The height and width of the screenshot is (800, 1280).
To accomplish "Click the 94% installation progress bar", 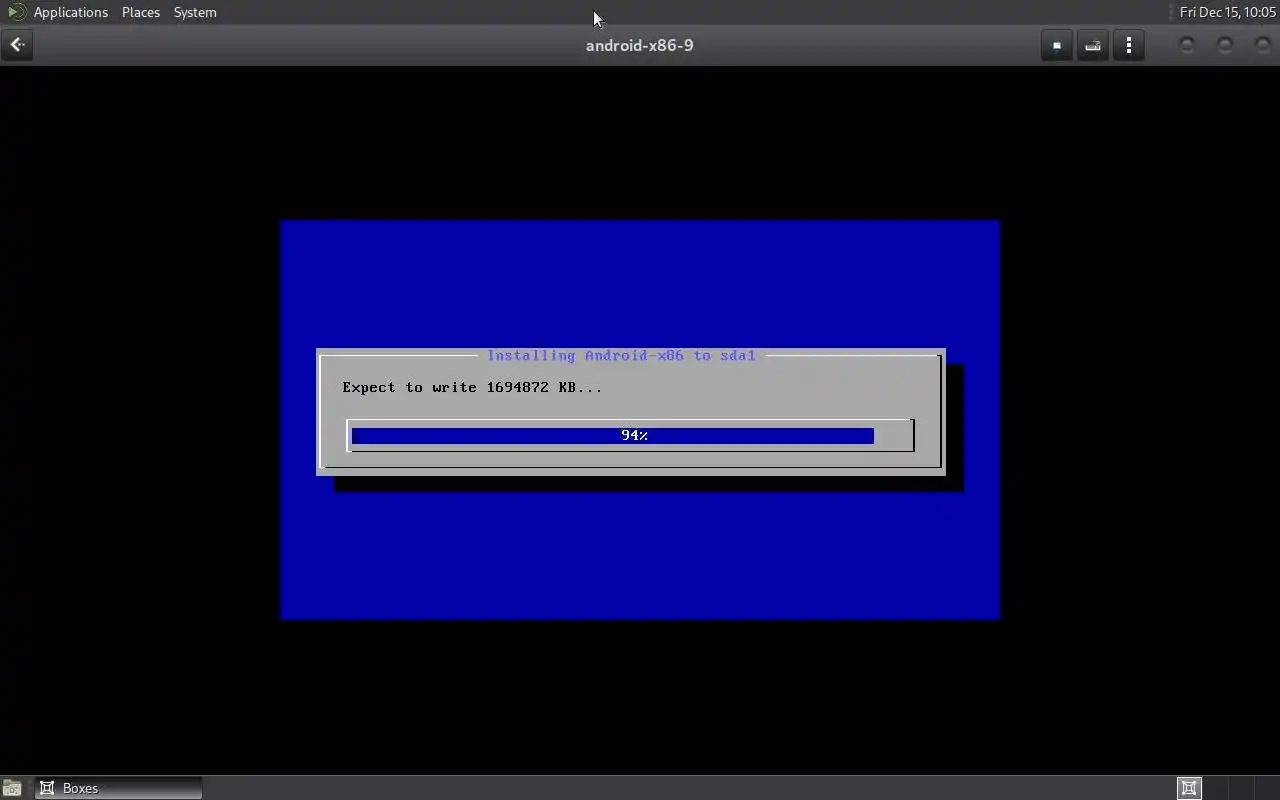I will (x=631, y=435).
